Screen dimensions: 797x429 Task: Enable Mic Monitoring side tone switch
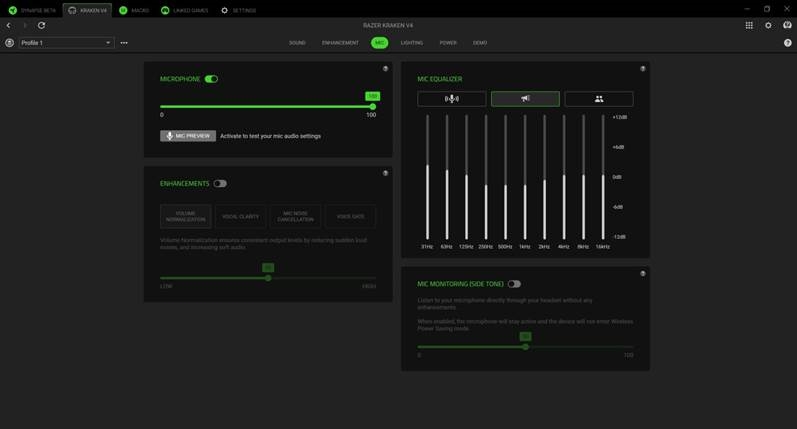pos(514,284)
